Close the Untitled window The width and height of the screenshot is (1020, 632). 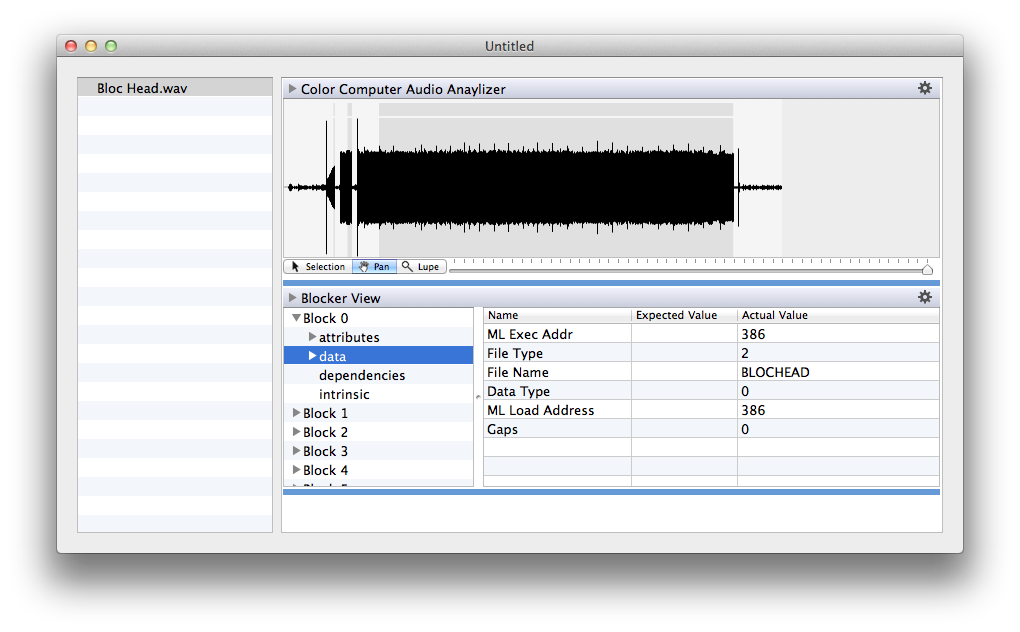[x=71, y=46]
